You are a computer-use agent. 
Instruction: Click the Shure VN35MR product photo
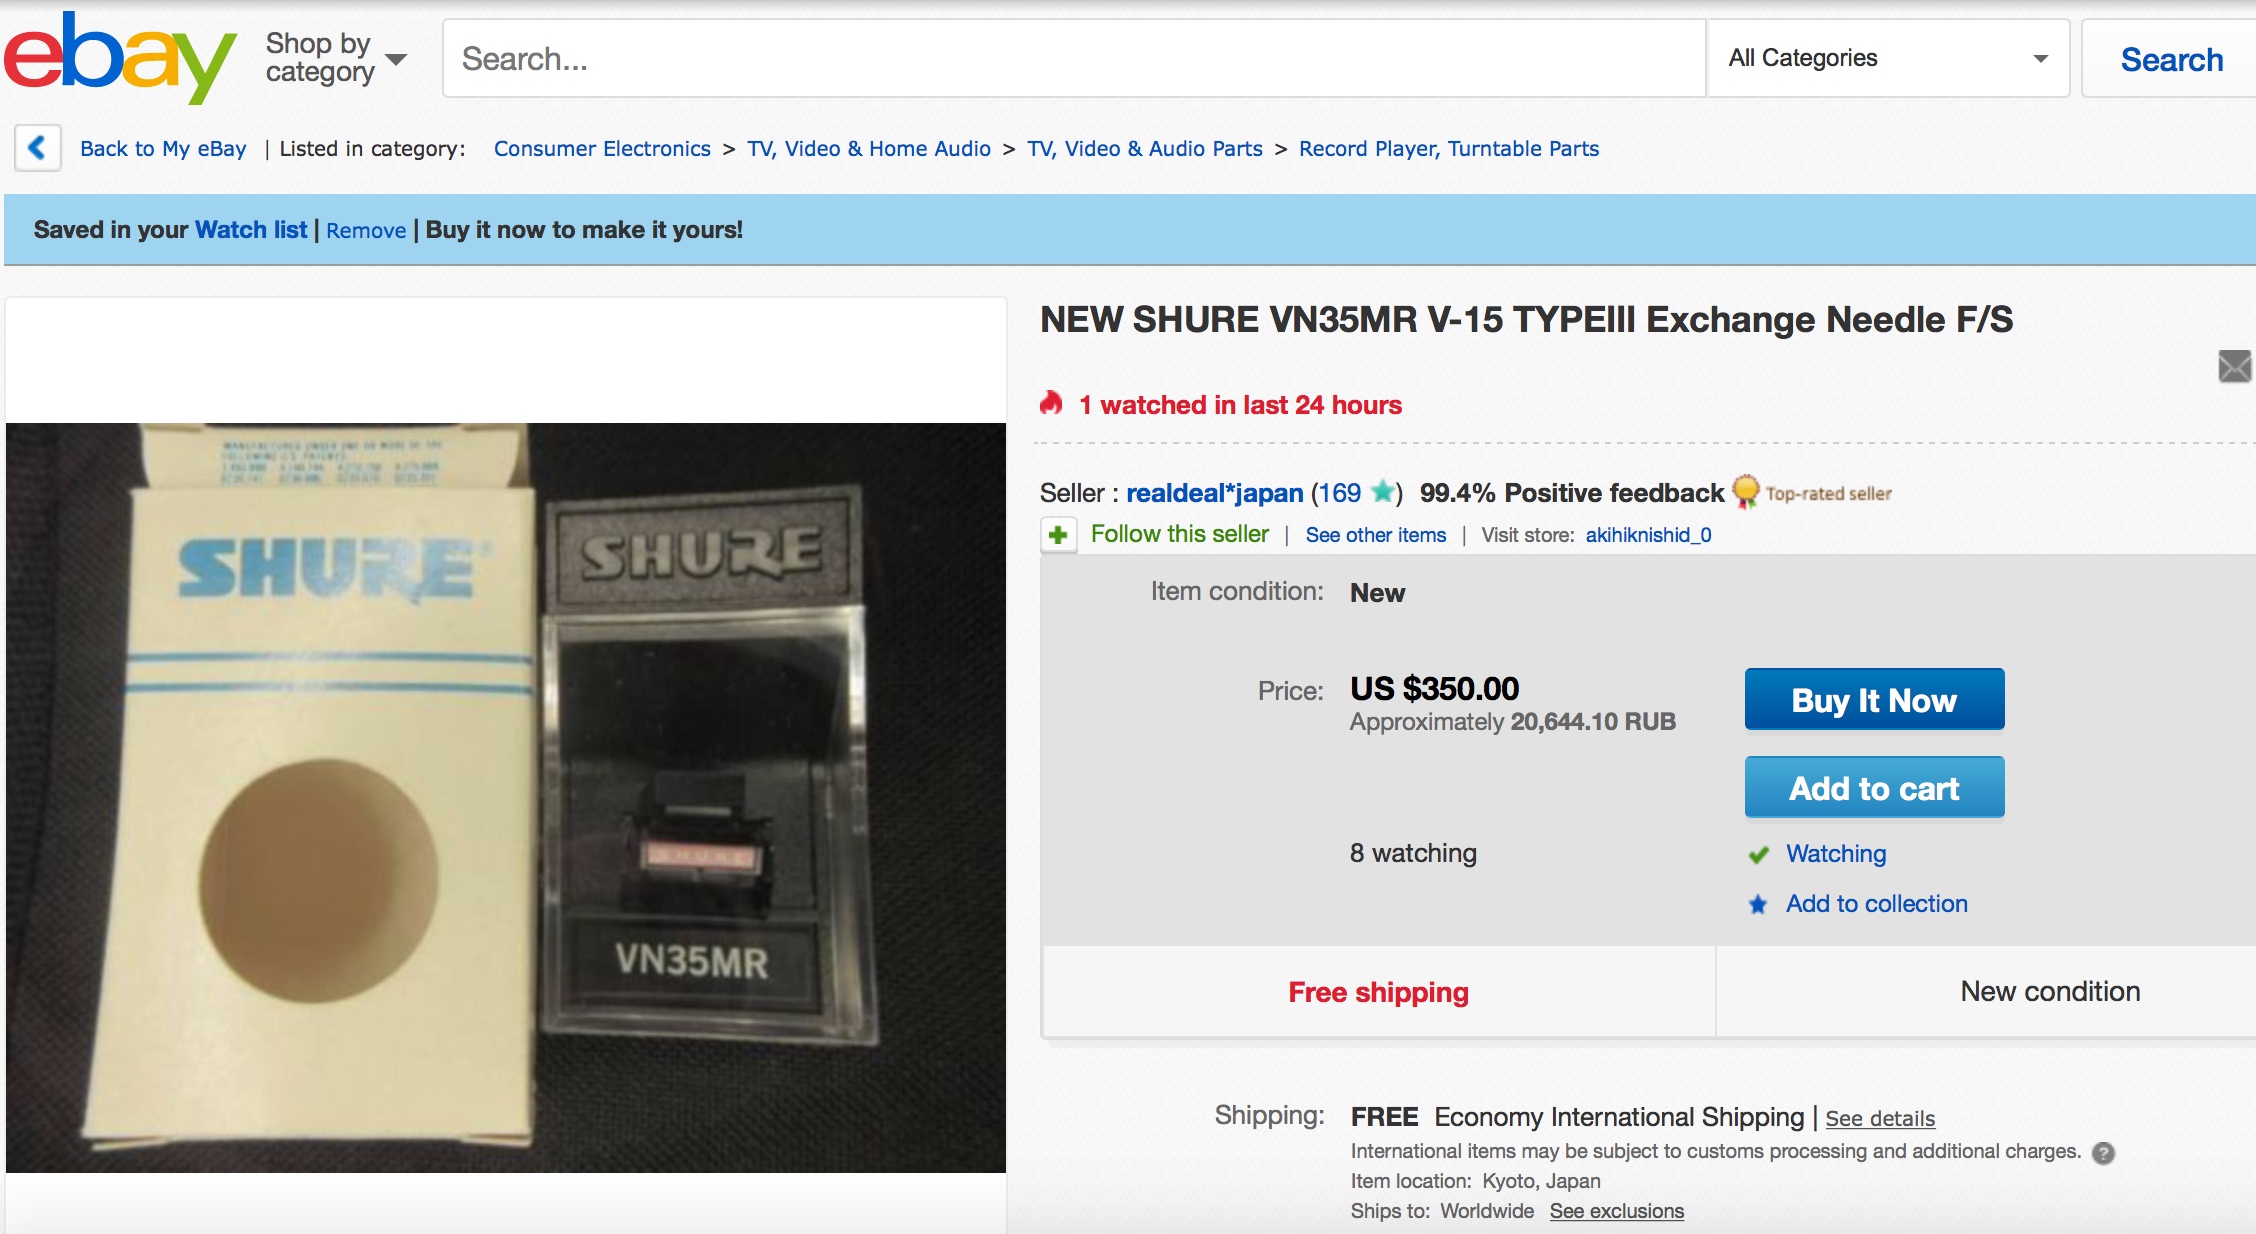click(506, 797)
